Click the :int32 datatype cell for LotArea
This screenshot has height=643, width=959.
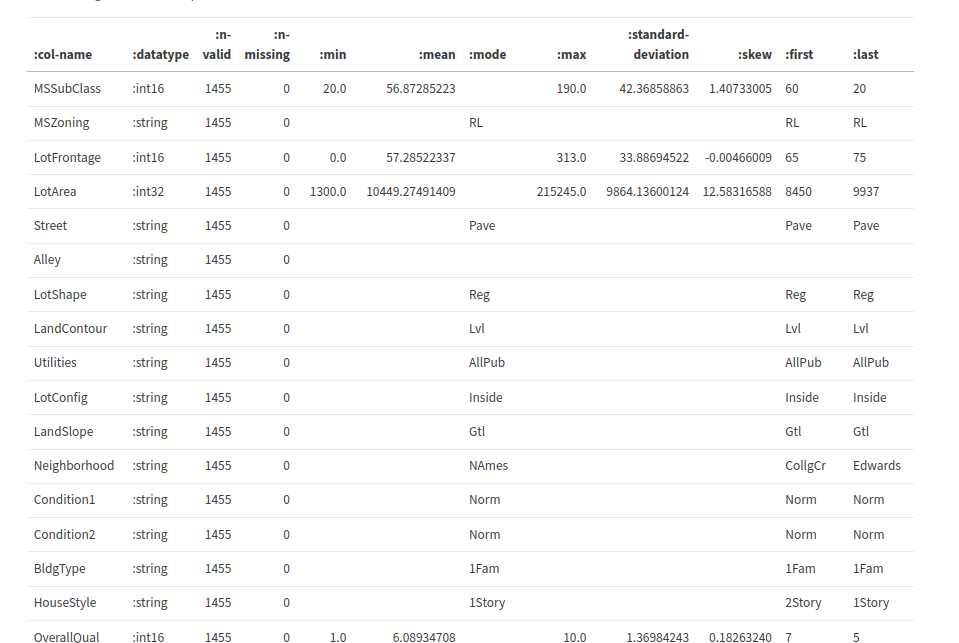[149, 191]
